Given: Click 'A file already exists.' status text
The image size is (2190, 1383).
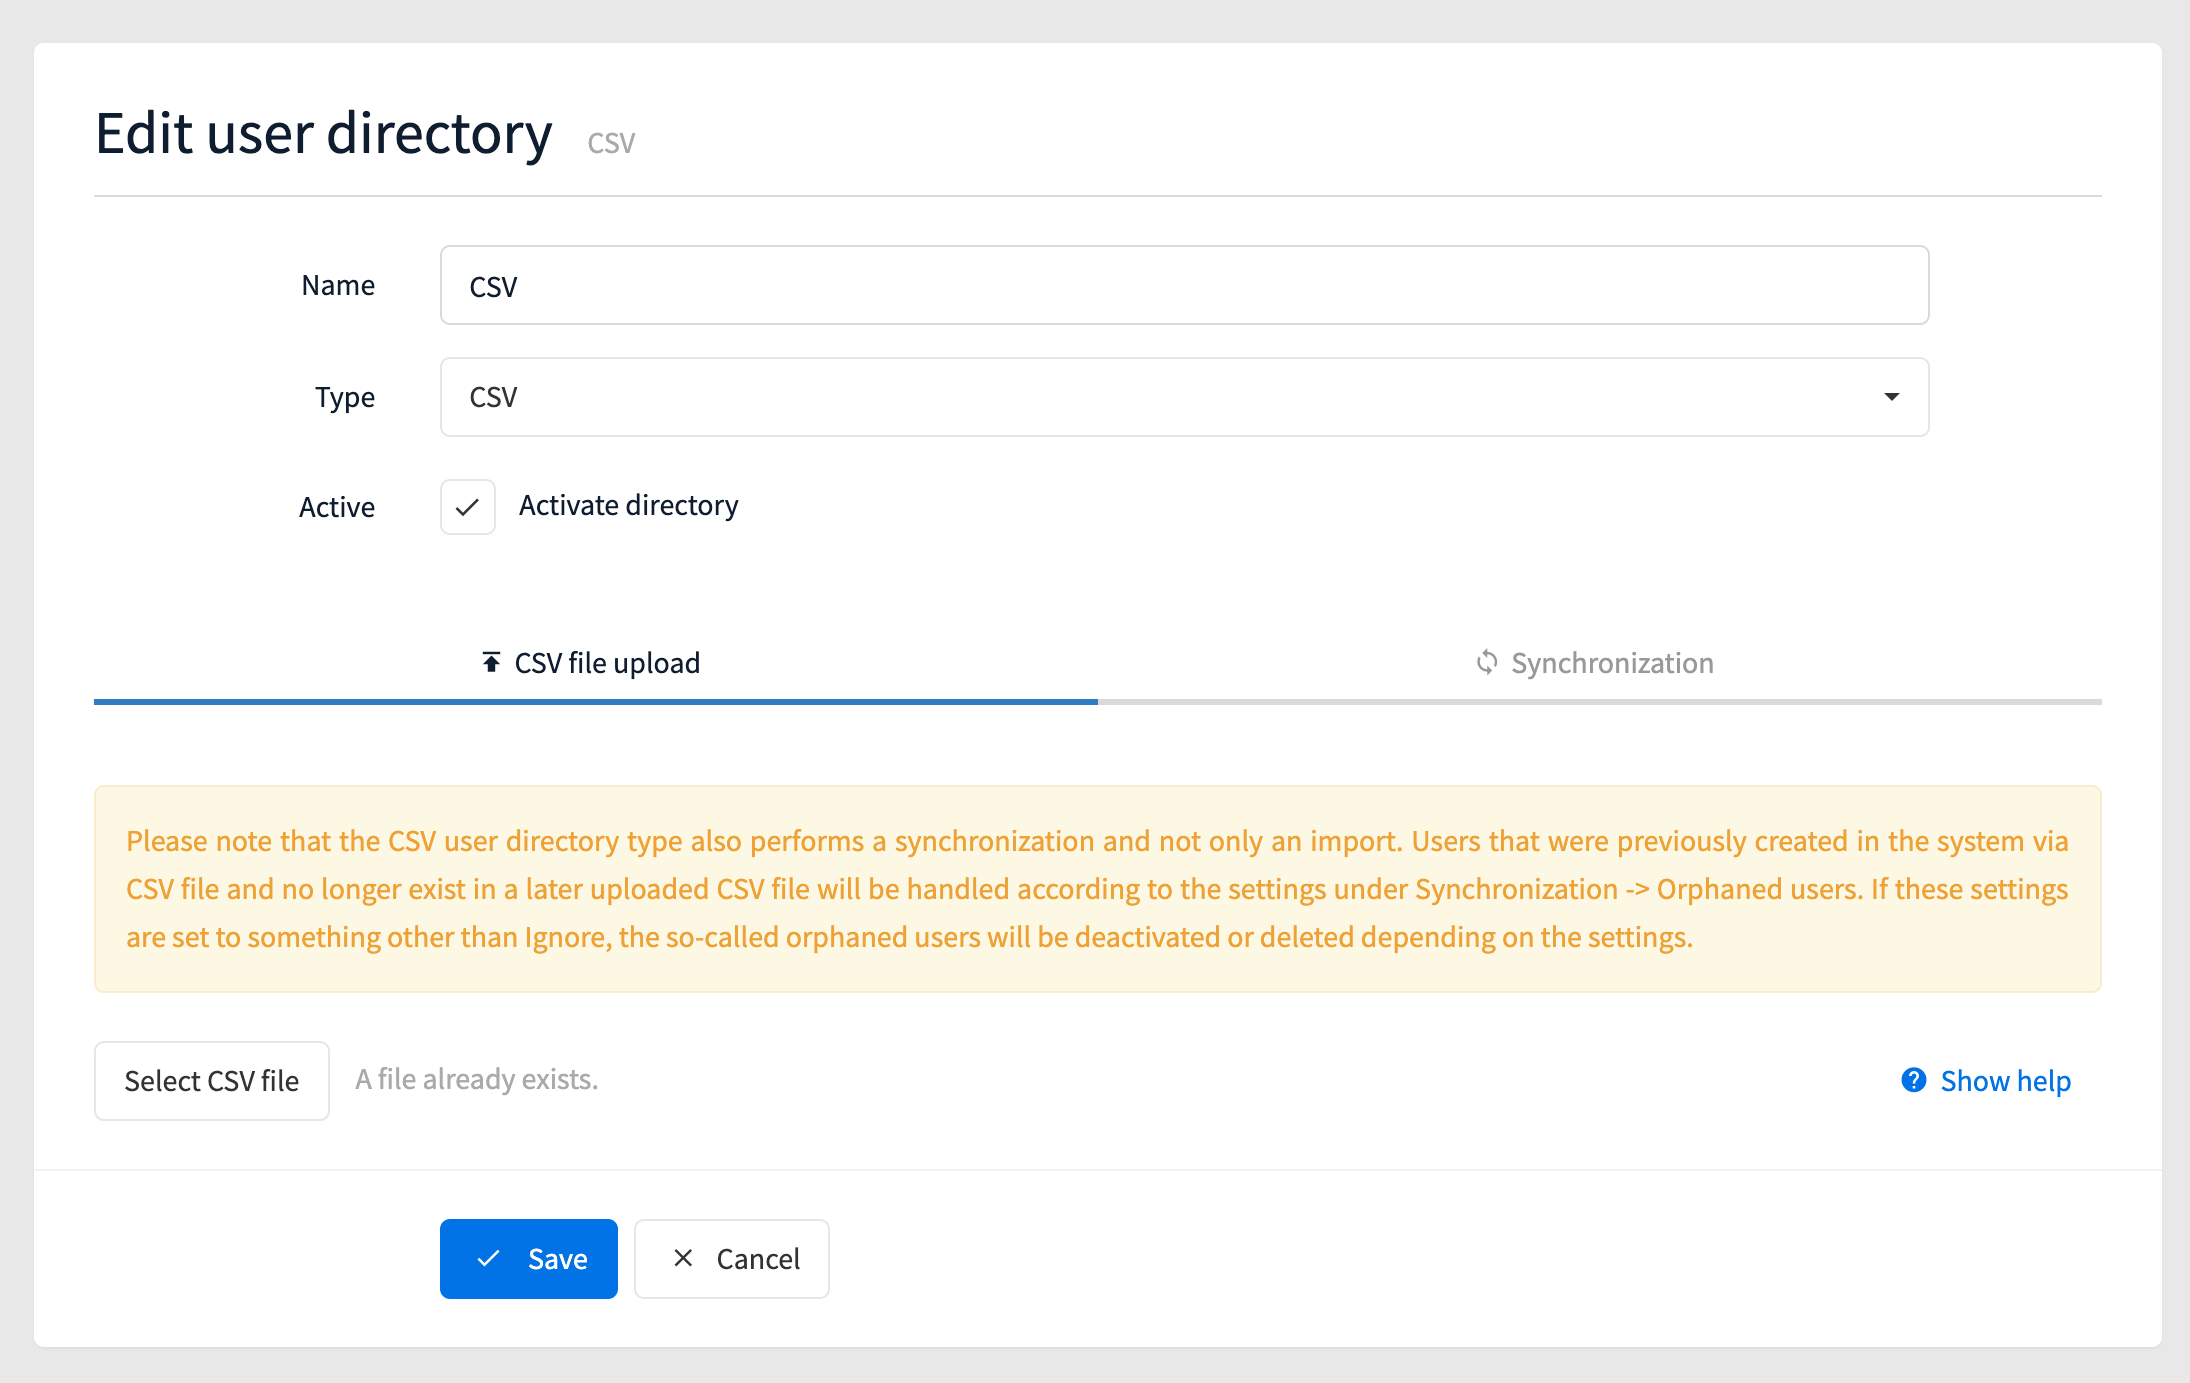Looking at the screenshot, I should click(x=477, y=1080).
